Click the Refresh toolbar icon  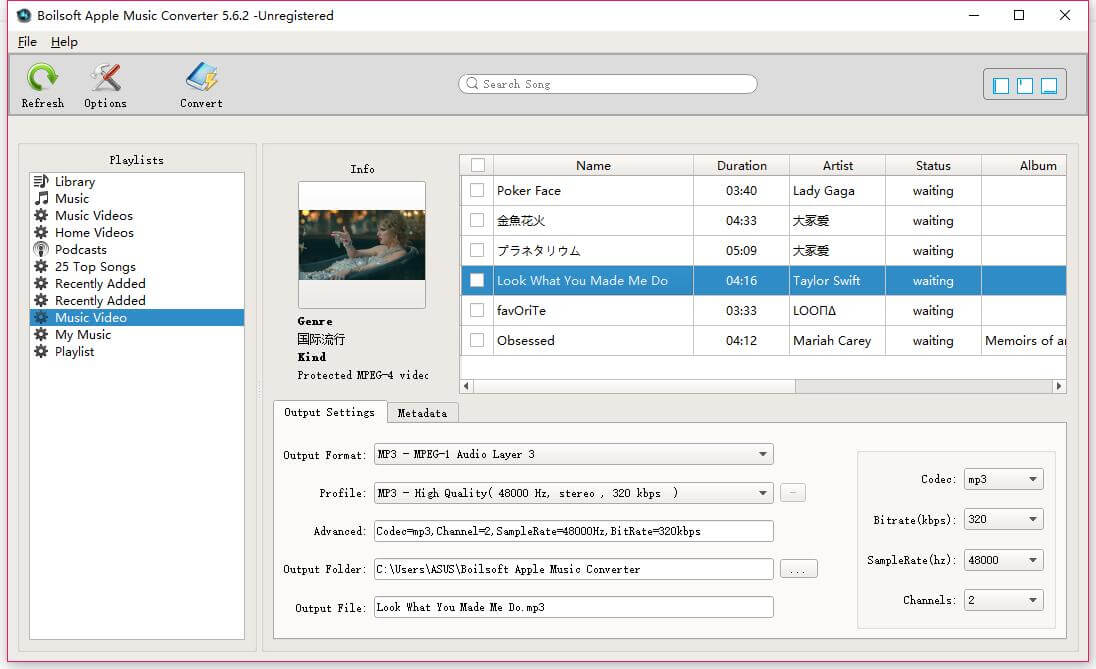[42, 78]
